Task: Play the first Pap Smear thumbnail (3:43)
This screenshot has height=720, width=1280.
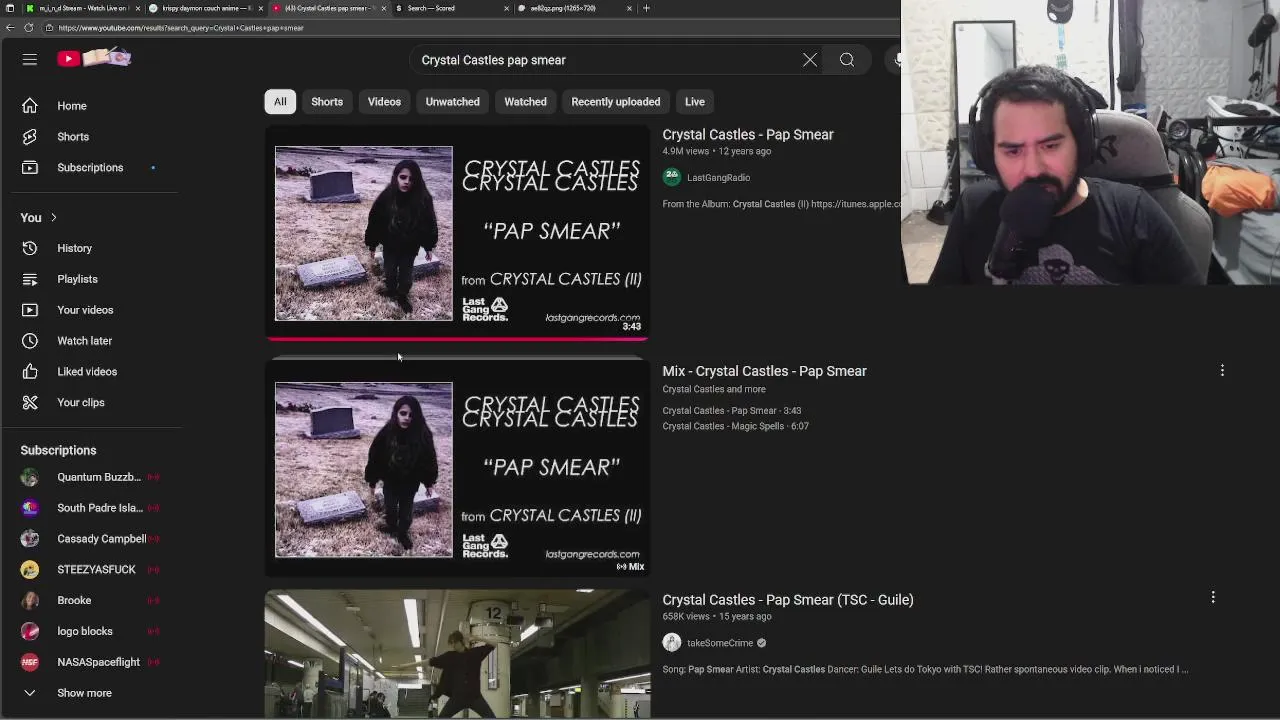Action: (x=458, y=233)
